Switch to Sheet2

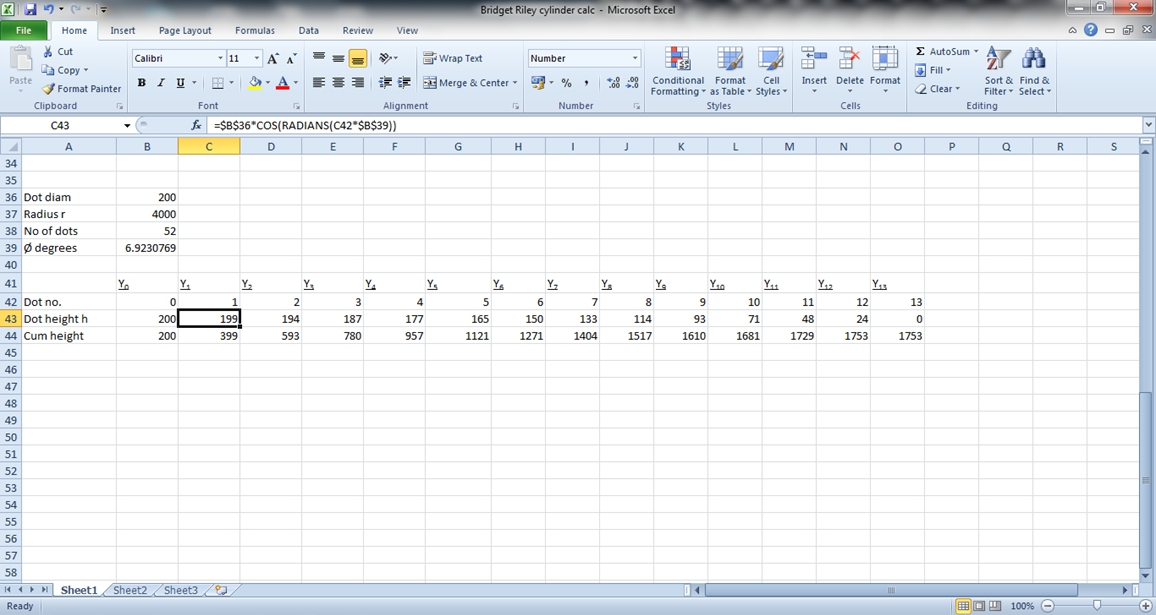pyautogui.click(x=129, y=590)
